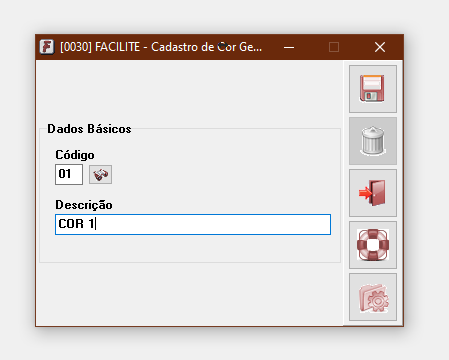
Task: Click the Facilite F logo in title bar
Action: [x=47, y=47]
